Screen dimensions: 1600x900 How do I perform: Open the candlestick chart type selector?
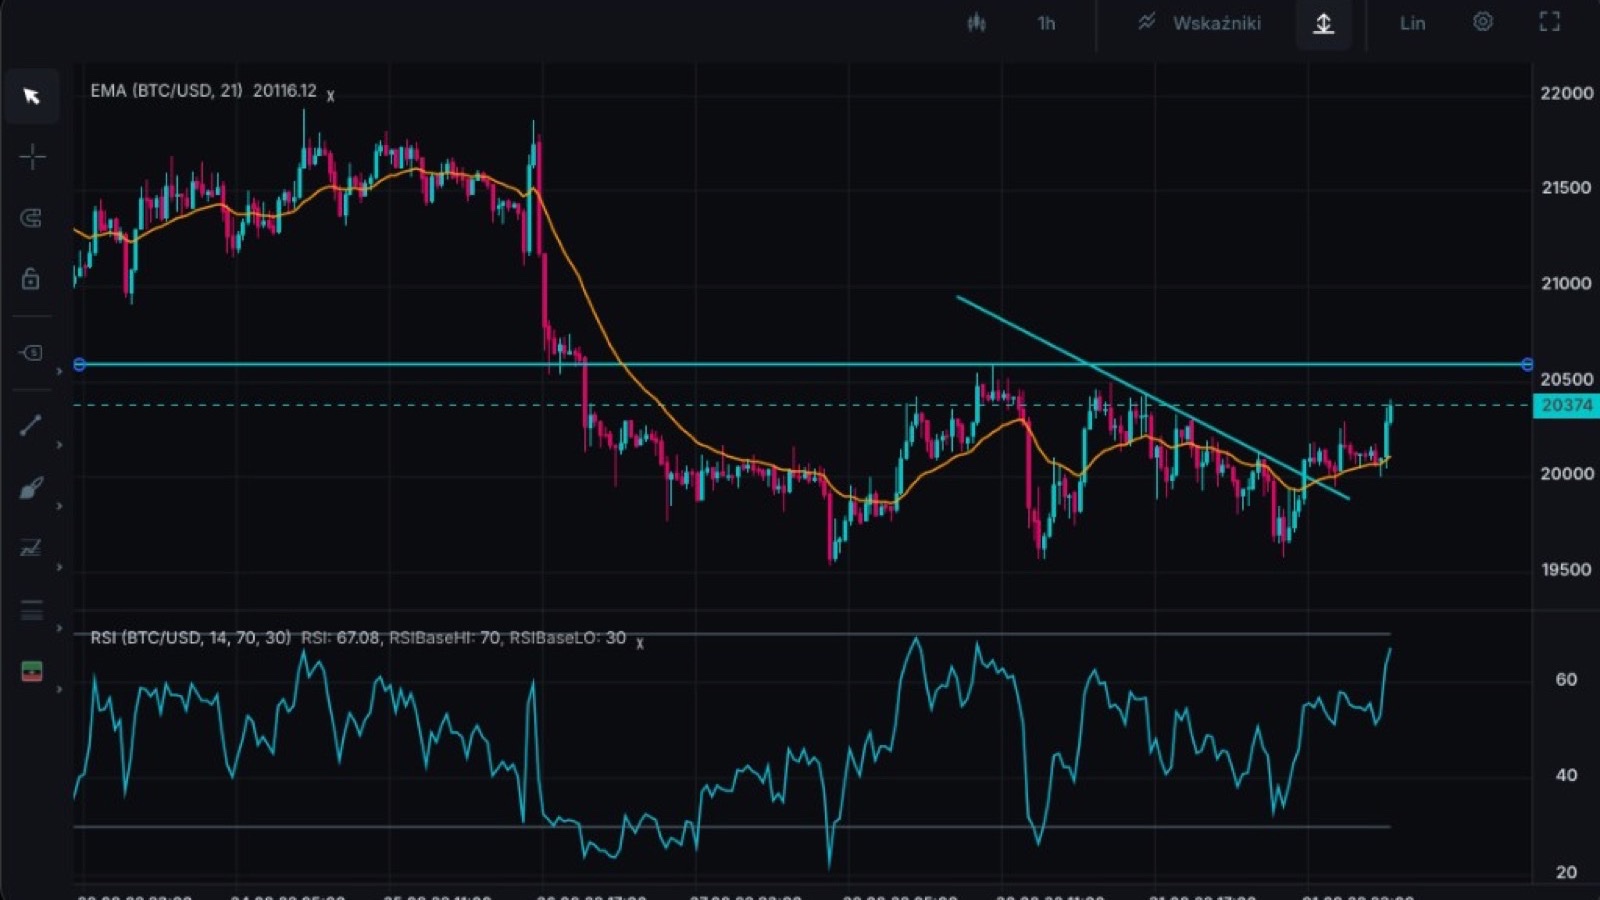point(977,23)
